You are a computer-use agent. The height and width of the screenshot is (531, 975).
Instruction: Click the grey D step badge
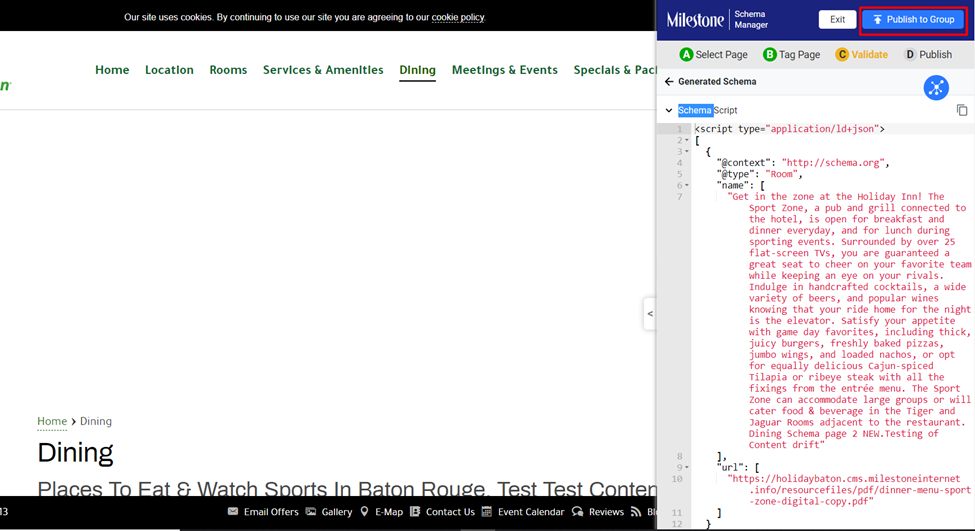tap(910, 55)
